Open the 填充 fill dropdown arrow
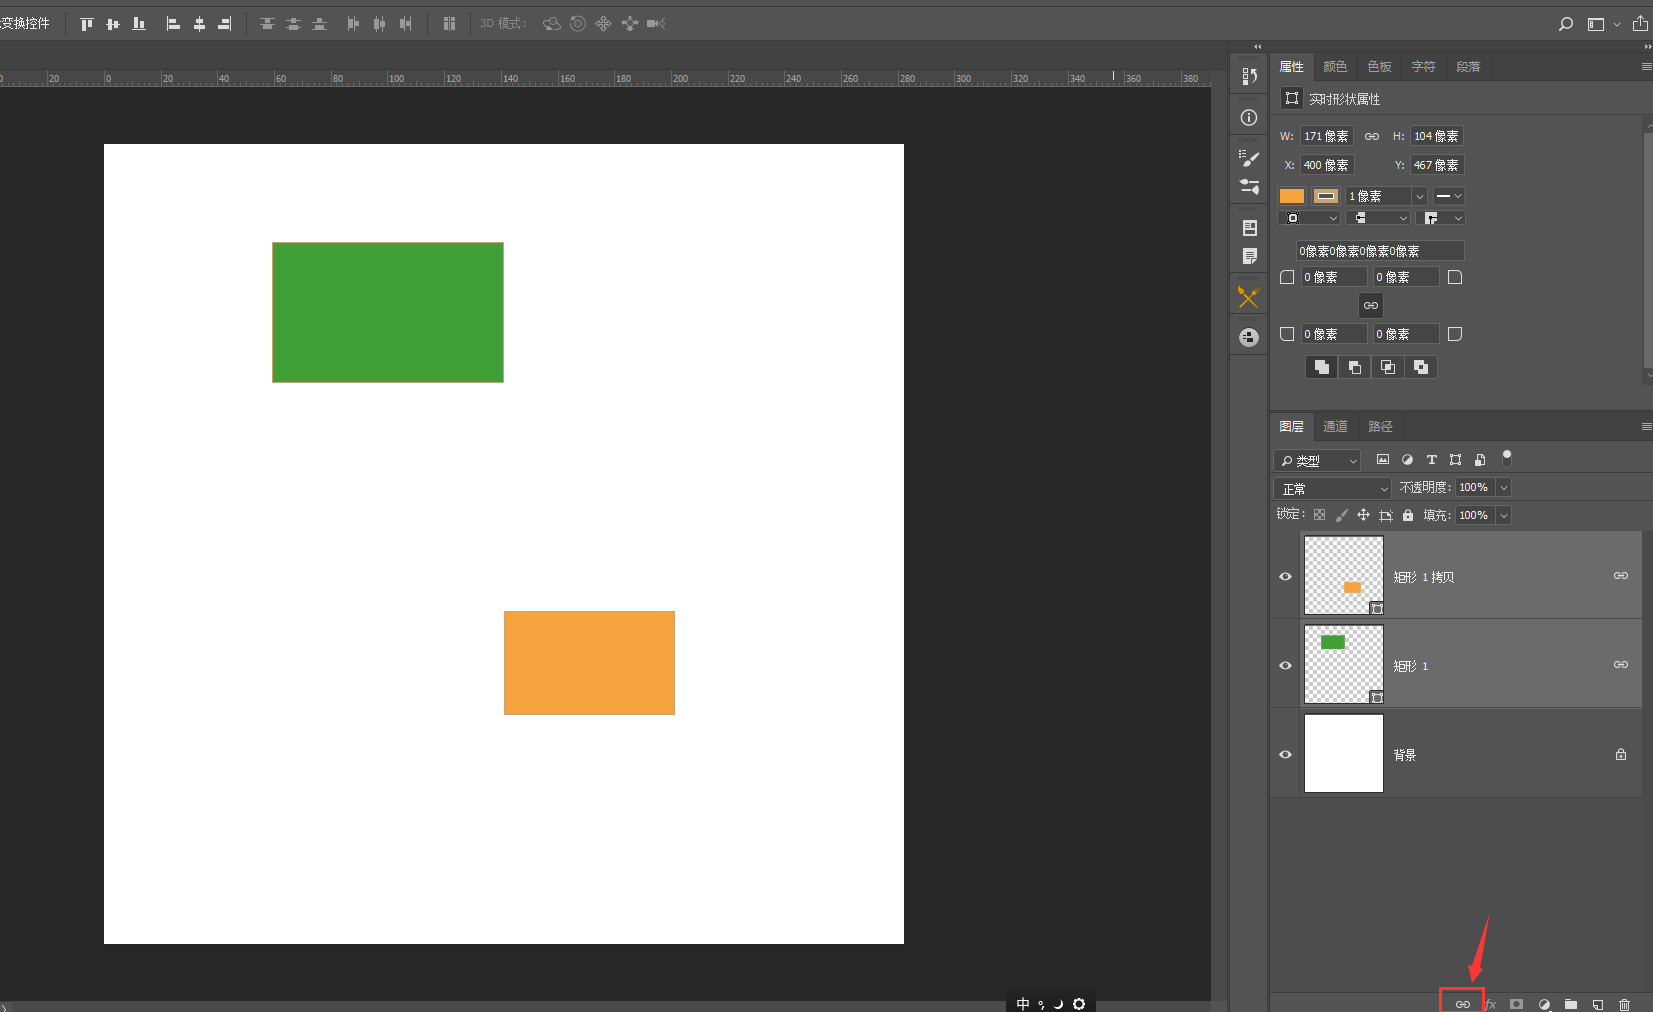The image size is (1653, 1012). [1503, 515]
